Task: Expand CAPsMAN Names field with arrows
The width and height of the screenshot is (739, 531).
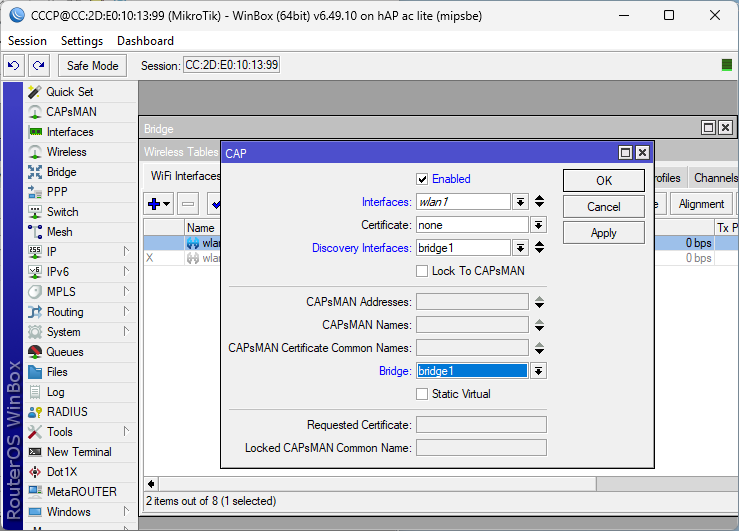Action: coord(540,325)
